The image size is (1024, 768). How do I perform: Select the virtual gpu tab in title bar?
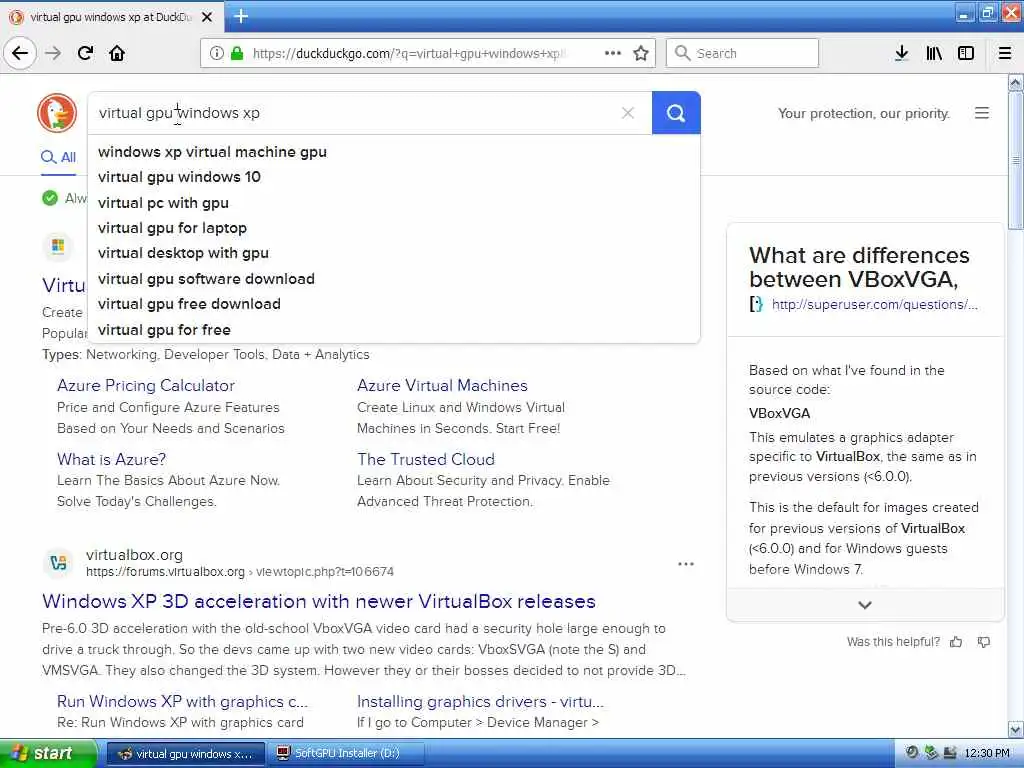(112, 17)
